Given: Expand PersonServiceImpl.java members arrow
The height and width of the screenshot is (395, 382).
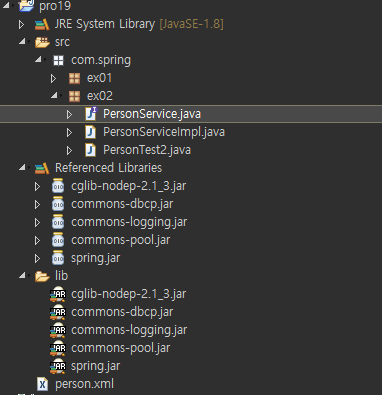Looking at the screenshot, I should pos(69,132).
